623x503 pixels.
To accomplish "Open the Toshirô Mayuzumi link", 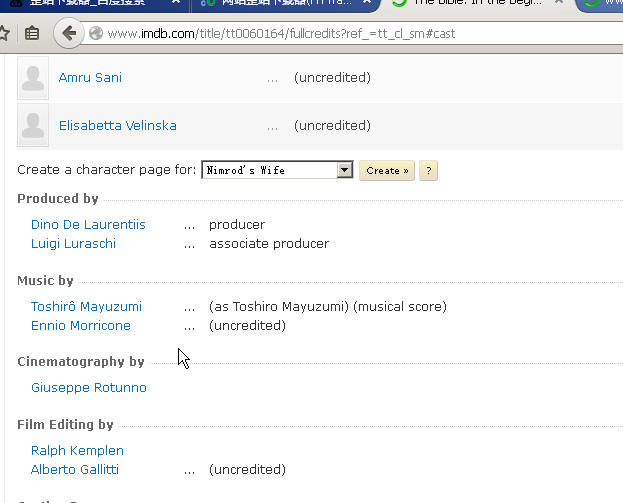I will (86, 307).
